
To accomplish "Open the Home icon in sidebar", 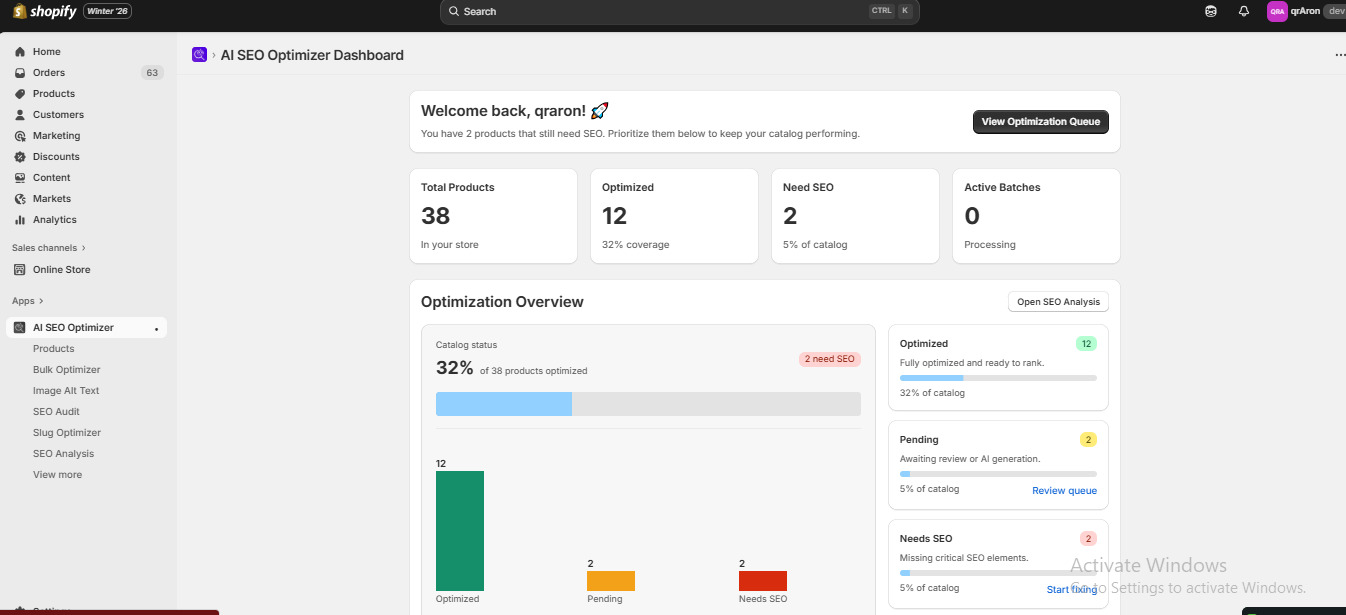I will 20,52.
